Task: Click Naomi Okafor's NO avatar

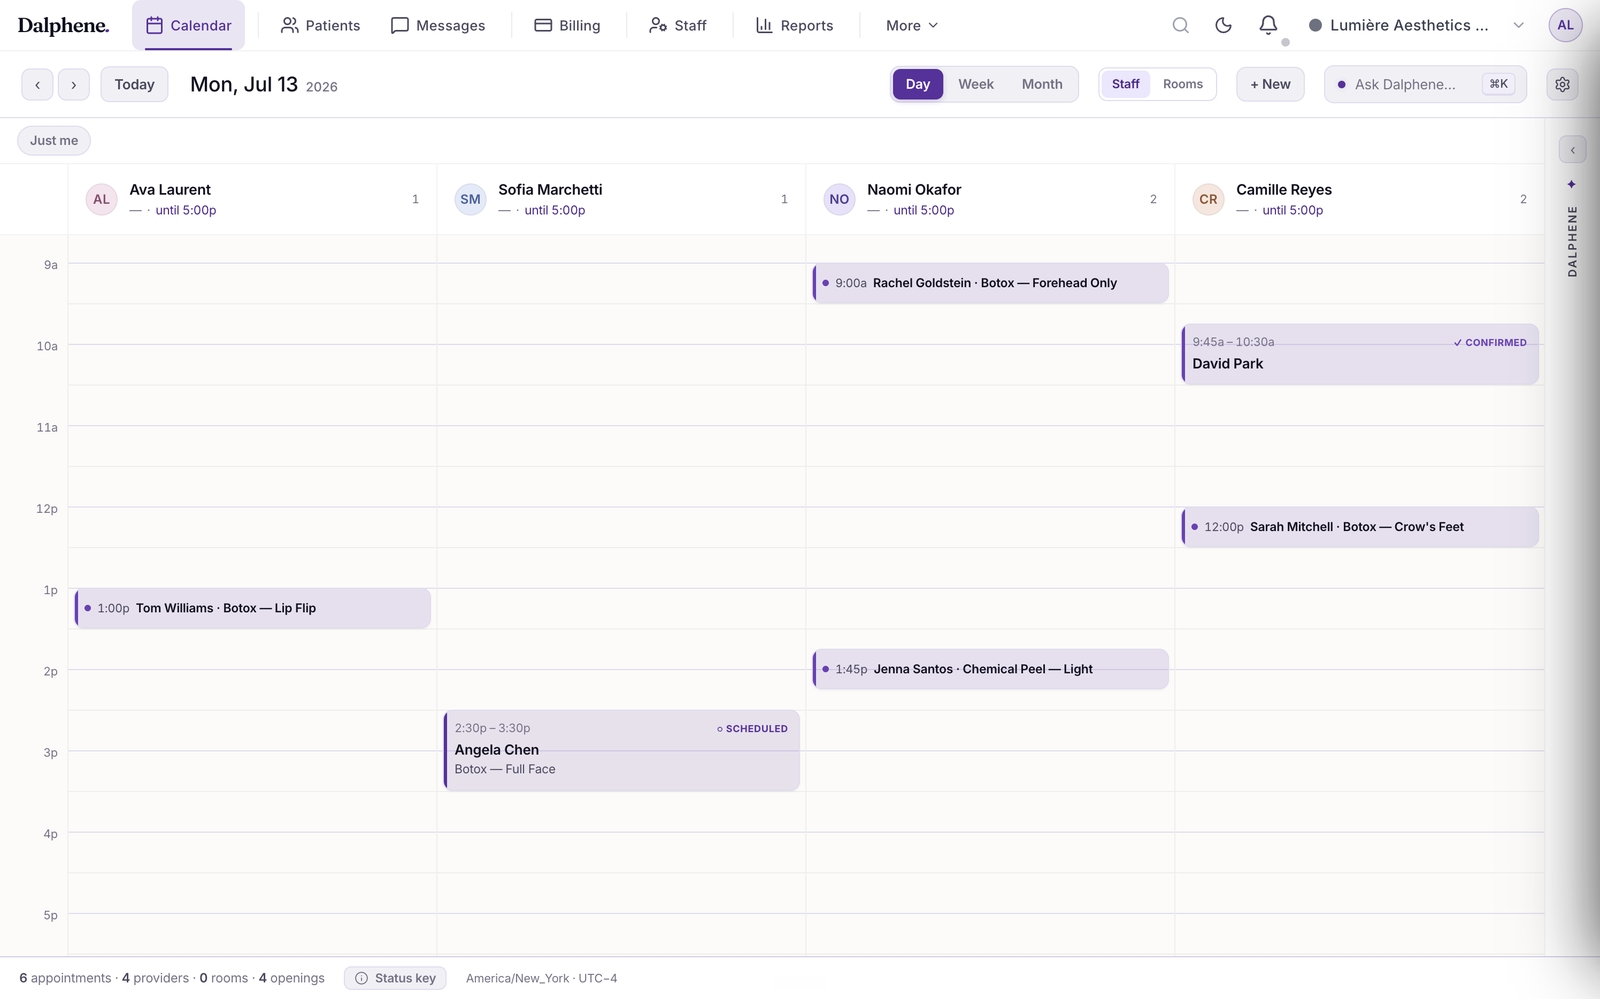Action: (x=839, y=199)
